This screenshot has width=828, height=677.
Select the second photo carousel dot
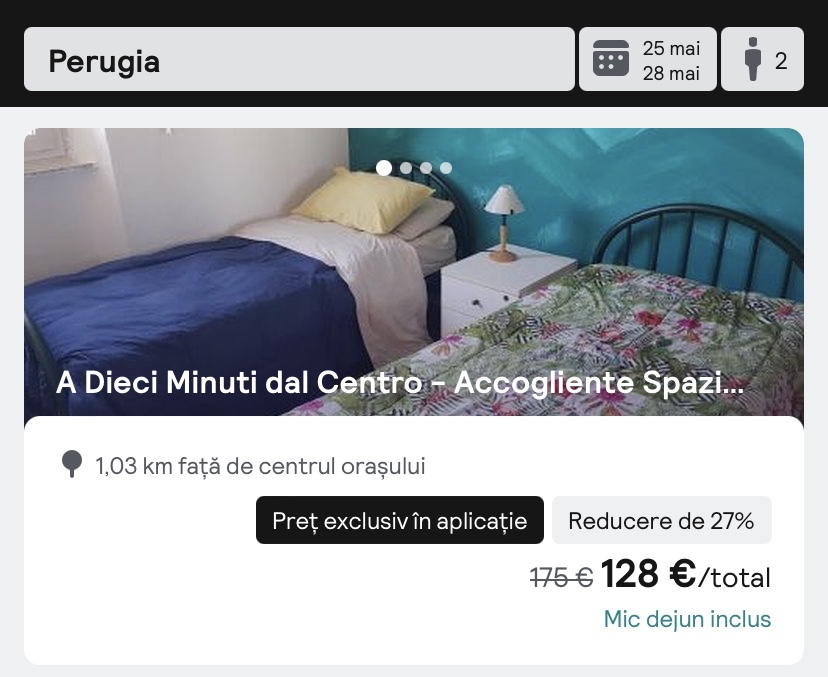click(x=406, y=168)
